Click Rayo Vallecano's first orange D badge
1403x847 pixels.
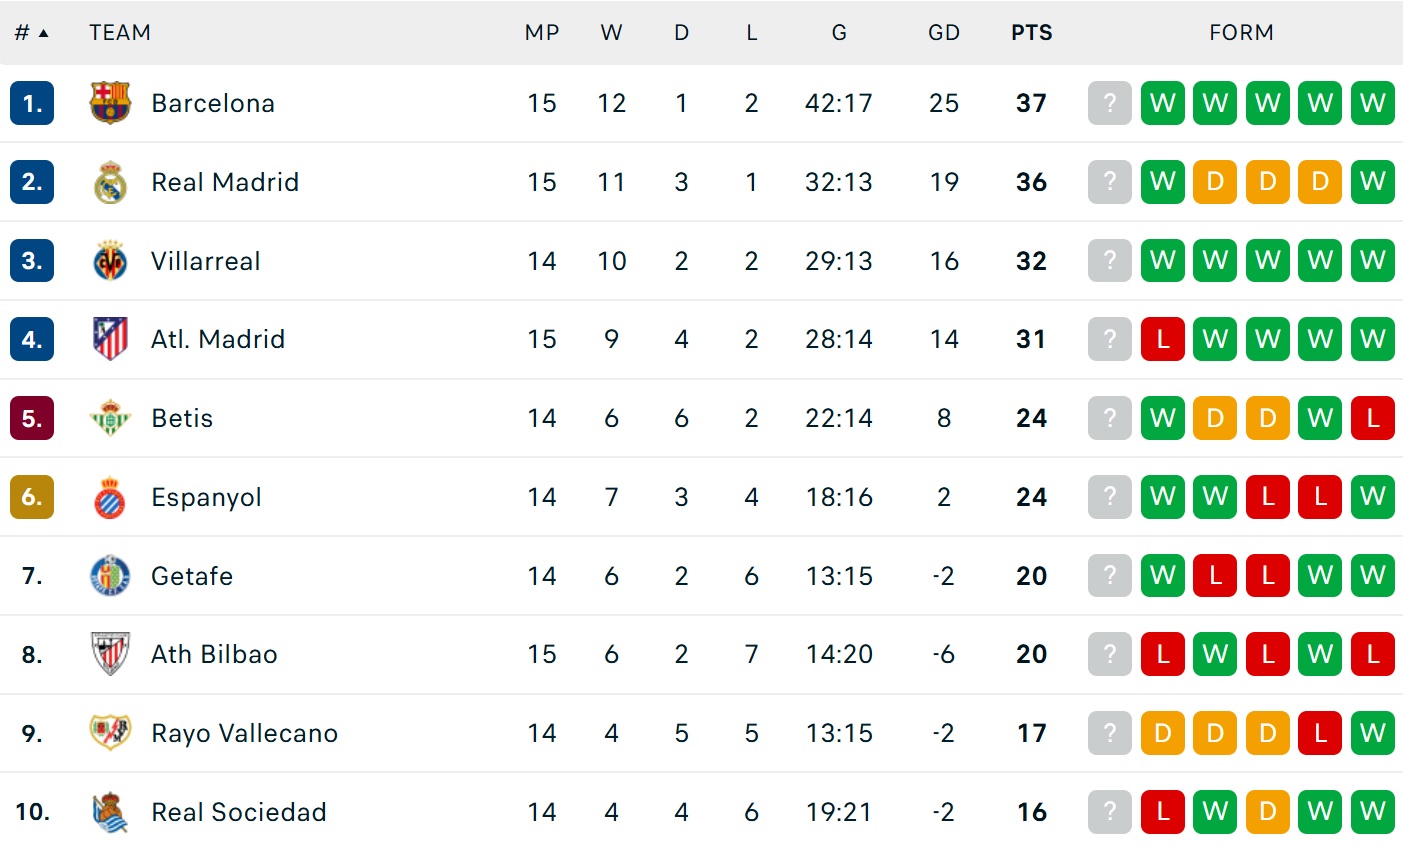tap(1162, 733)
